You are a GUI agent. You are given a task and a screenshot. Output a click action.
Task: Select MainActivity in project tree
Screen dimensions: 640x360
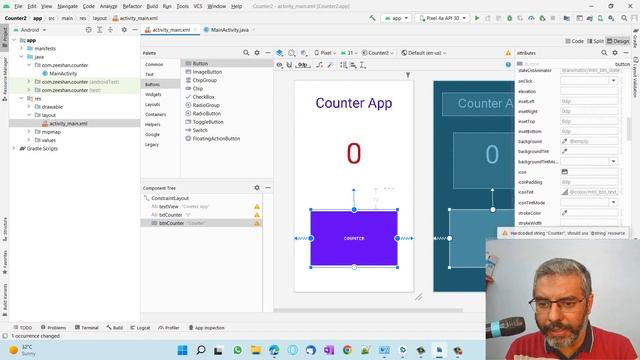point(63,73)
